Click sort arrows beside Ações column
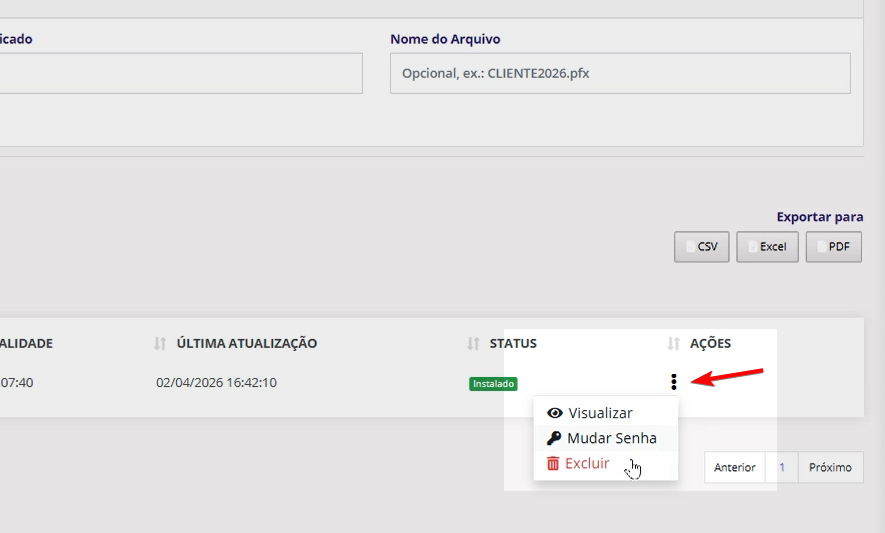This screenshot has height=533, width=885. click(674, 343)
